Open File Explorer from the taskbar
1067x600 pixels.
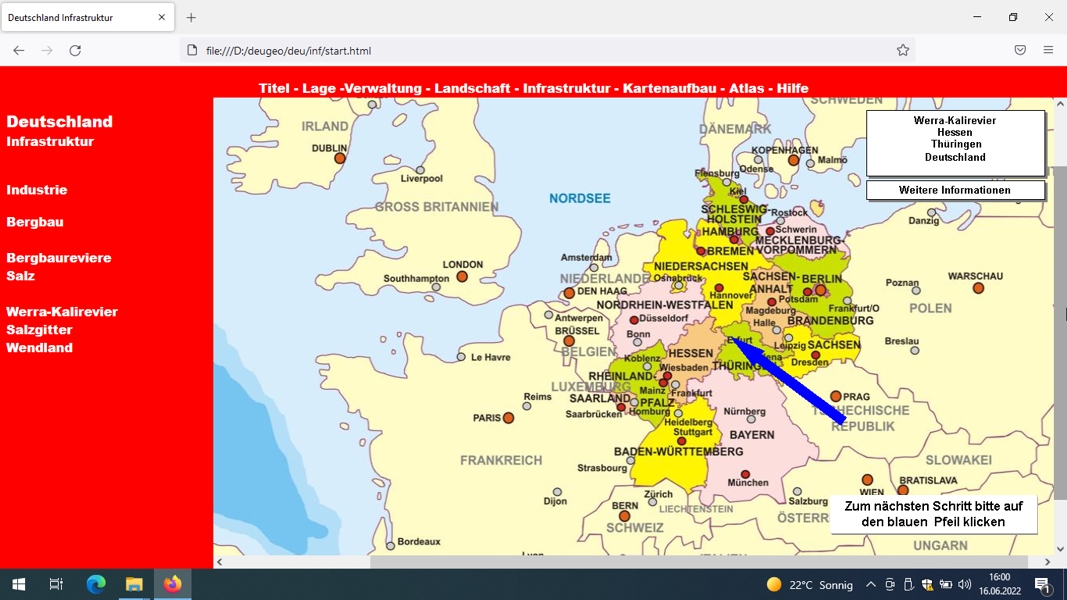(x=134, y=584)
